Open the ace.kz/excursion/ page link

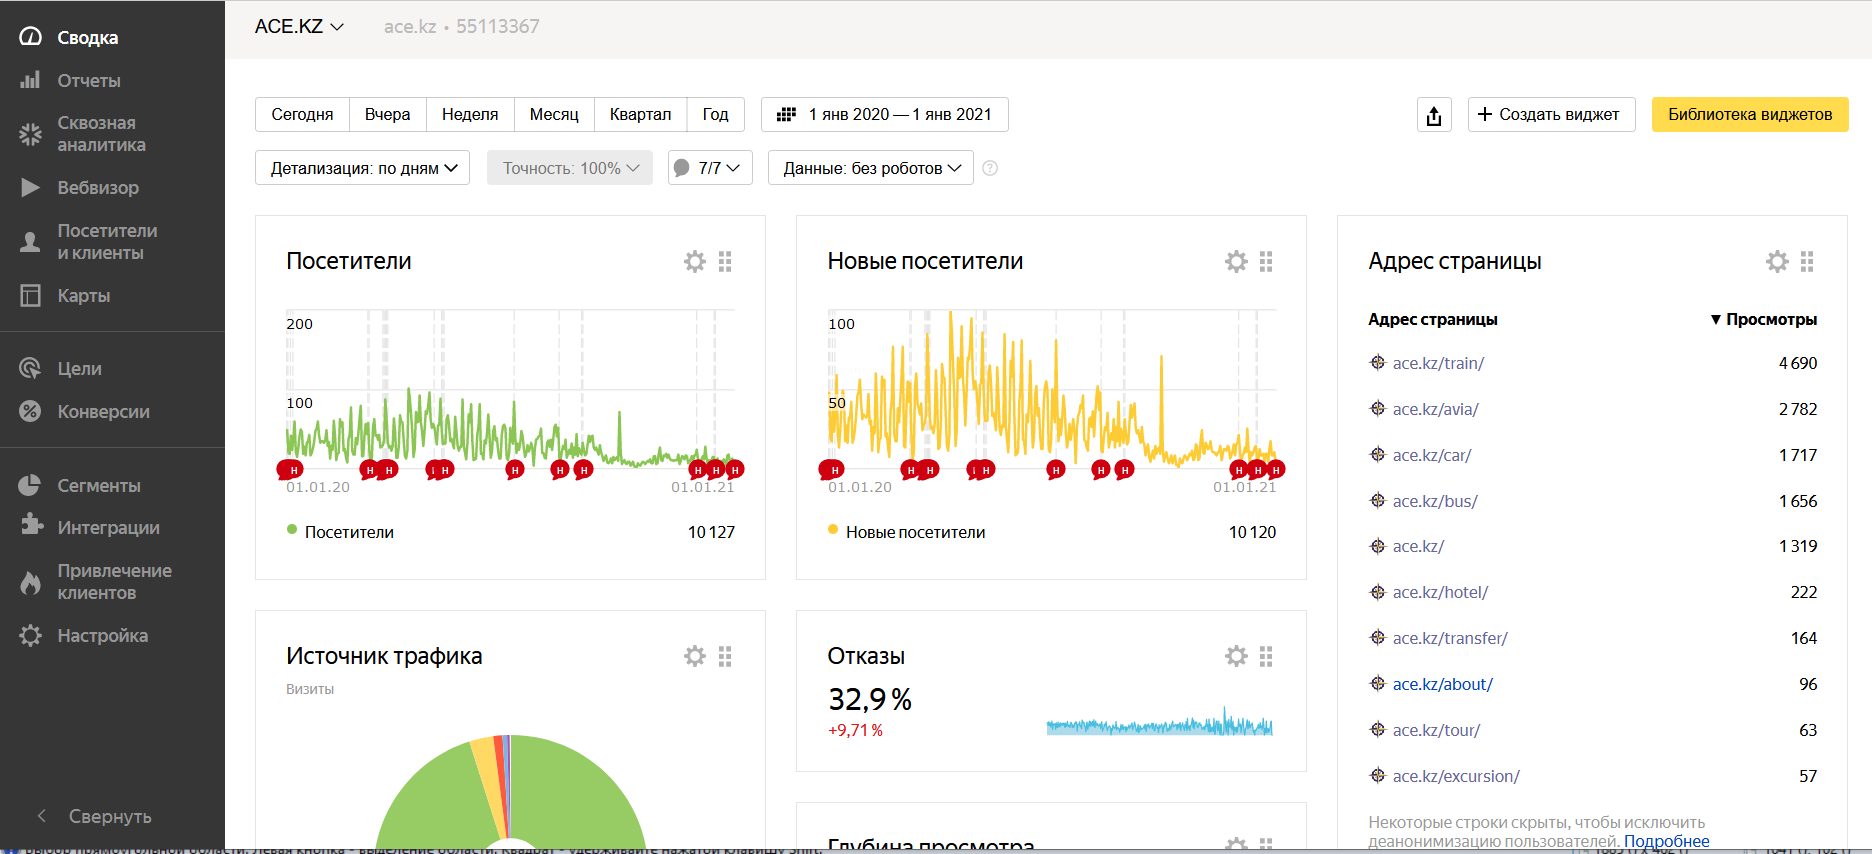(1456, 776)
